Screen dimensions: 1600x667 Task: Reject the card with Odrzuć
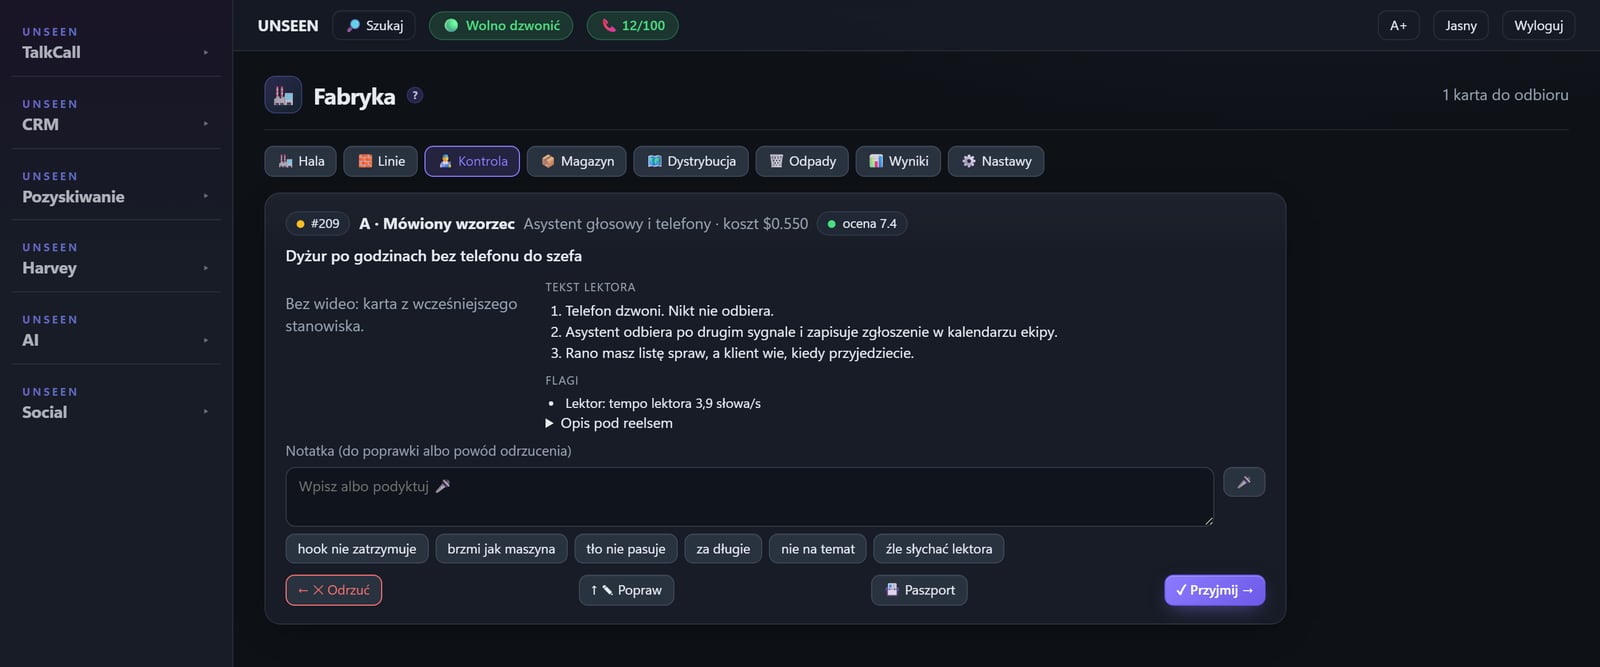[334, 590]
